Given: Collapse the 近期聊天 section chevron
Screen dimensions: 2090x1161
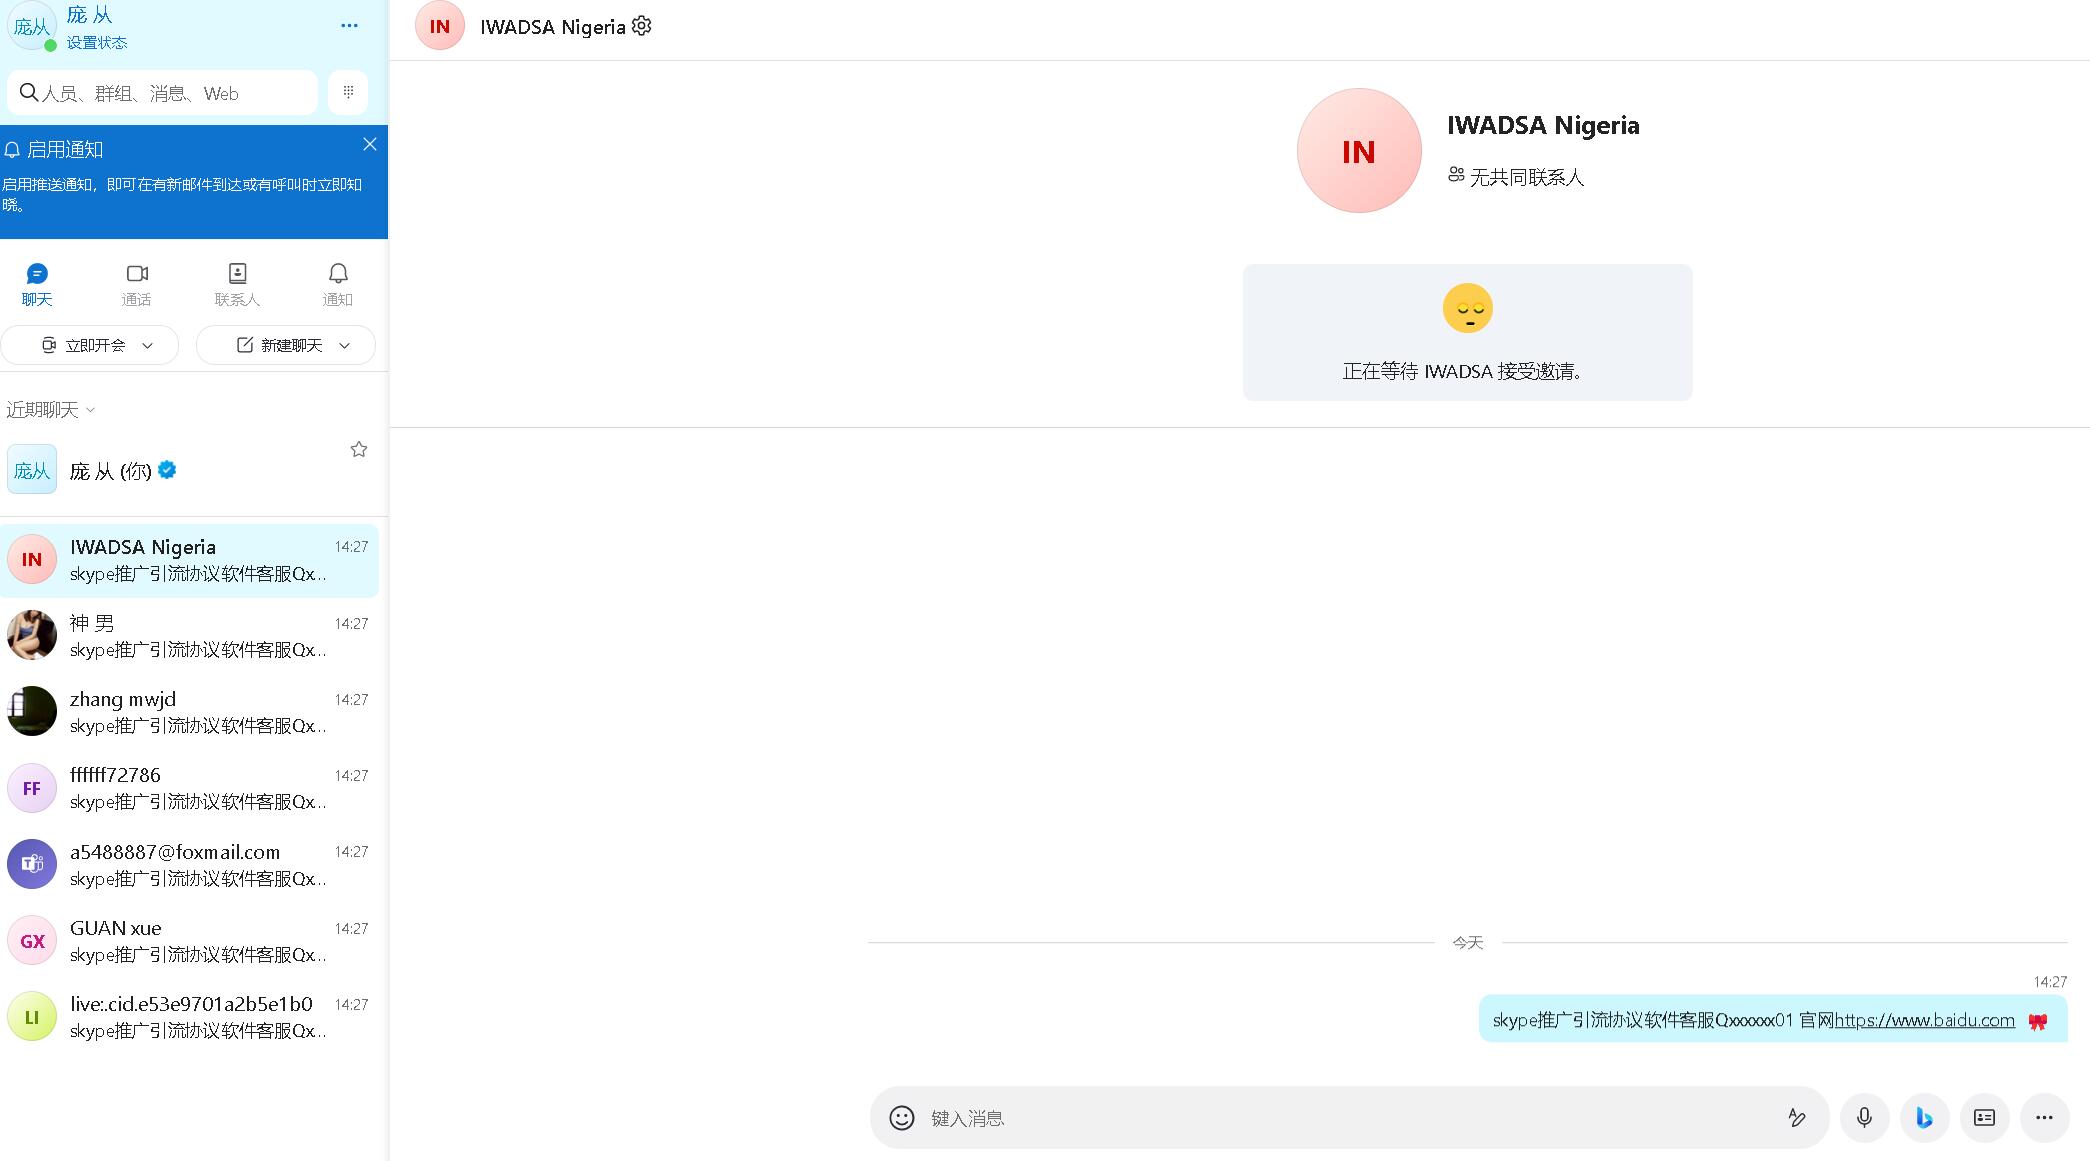Looking at the screenshot, I should click(91, 410).
